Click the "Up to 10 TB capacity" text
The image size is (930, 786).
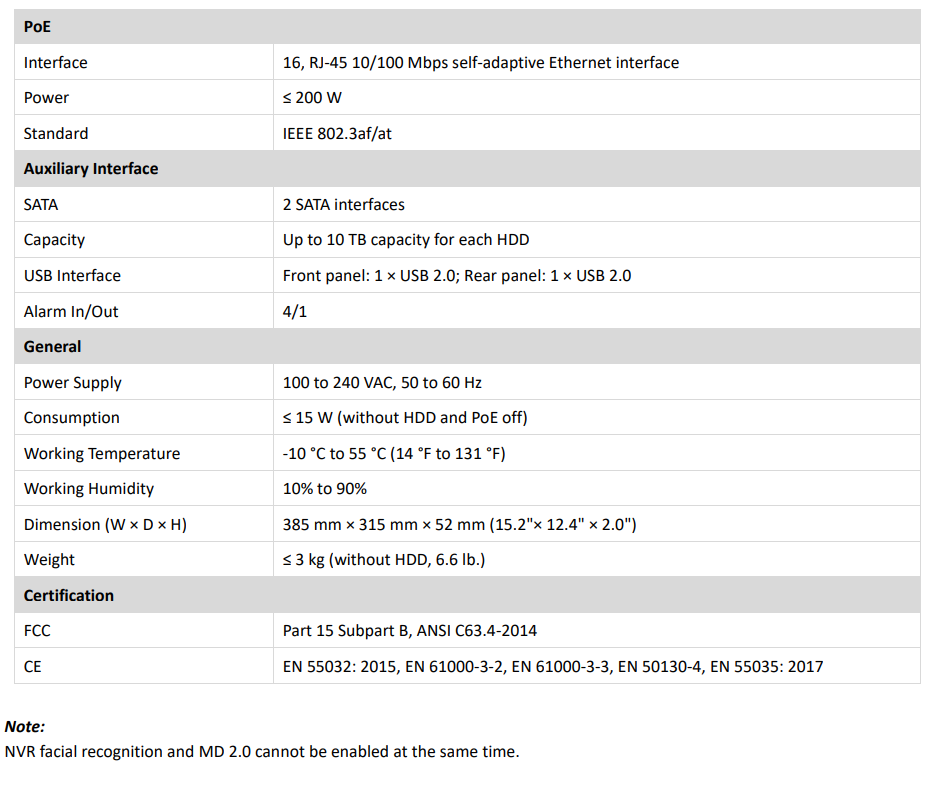(406, 240)
